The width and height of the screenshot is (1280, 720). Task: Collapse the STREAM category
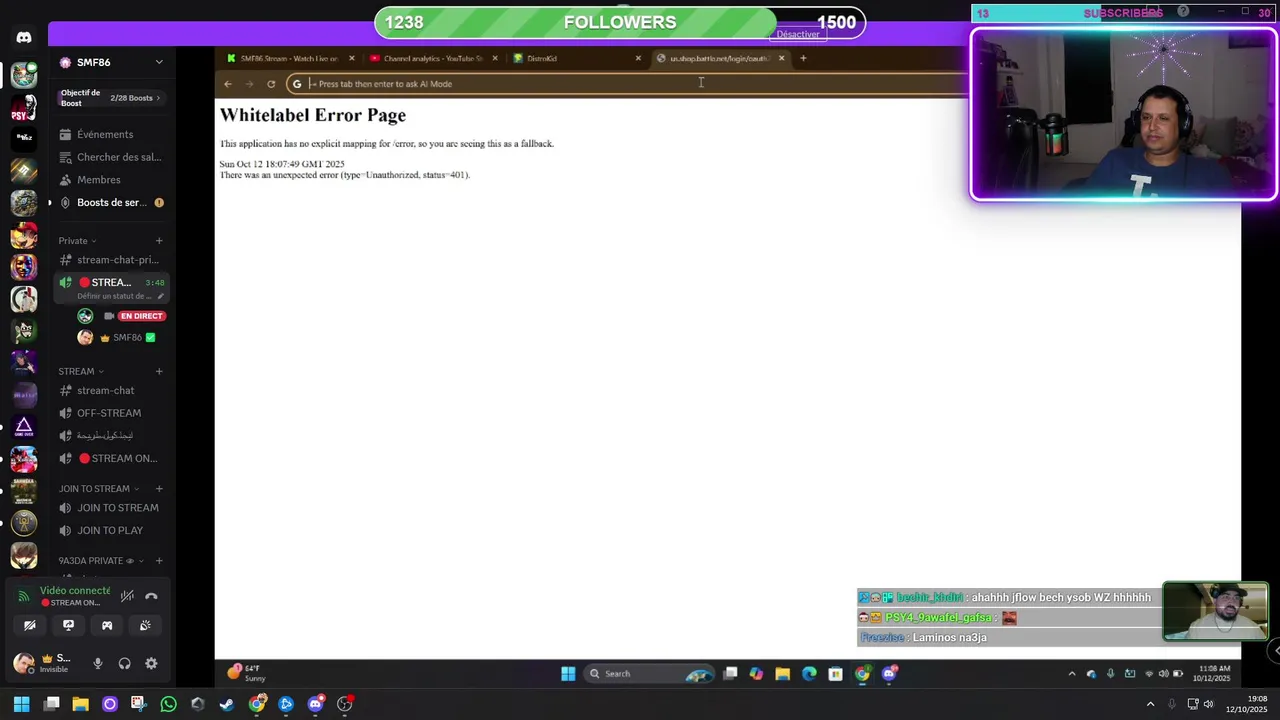[x=81, y=372]
